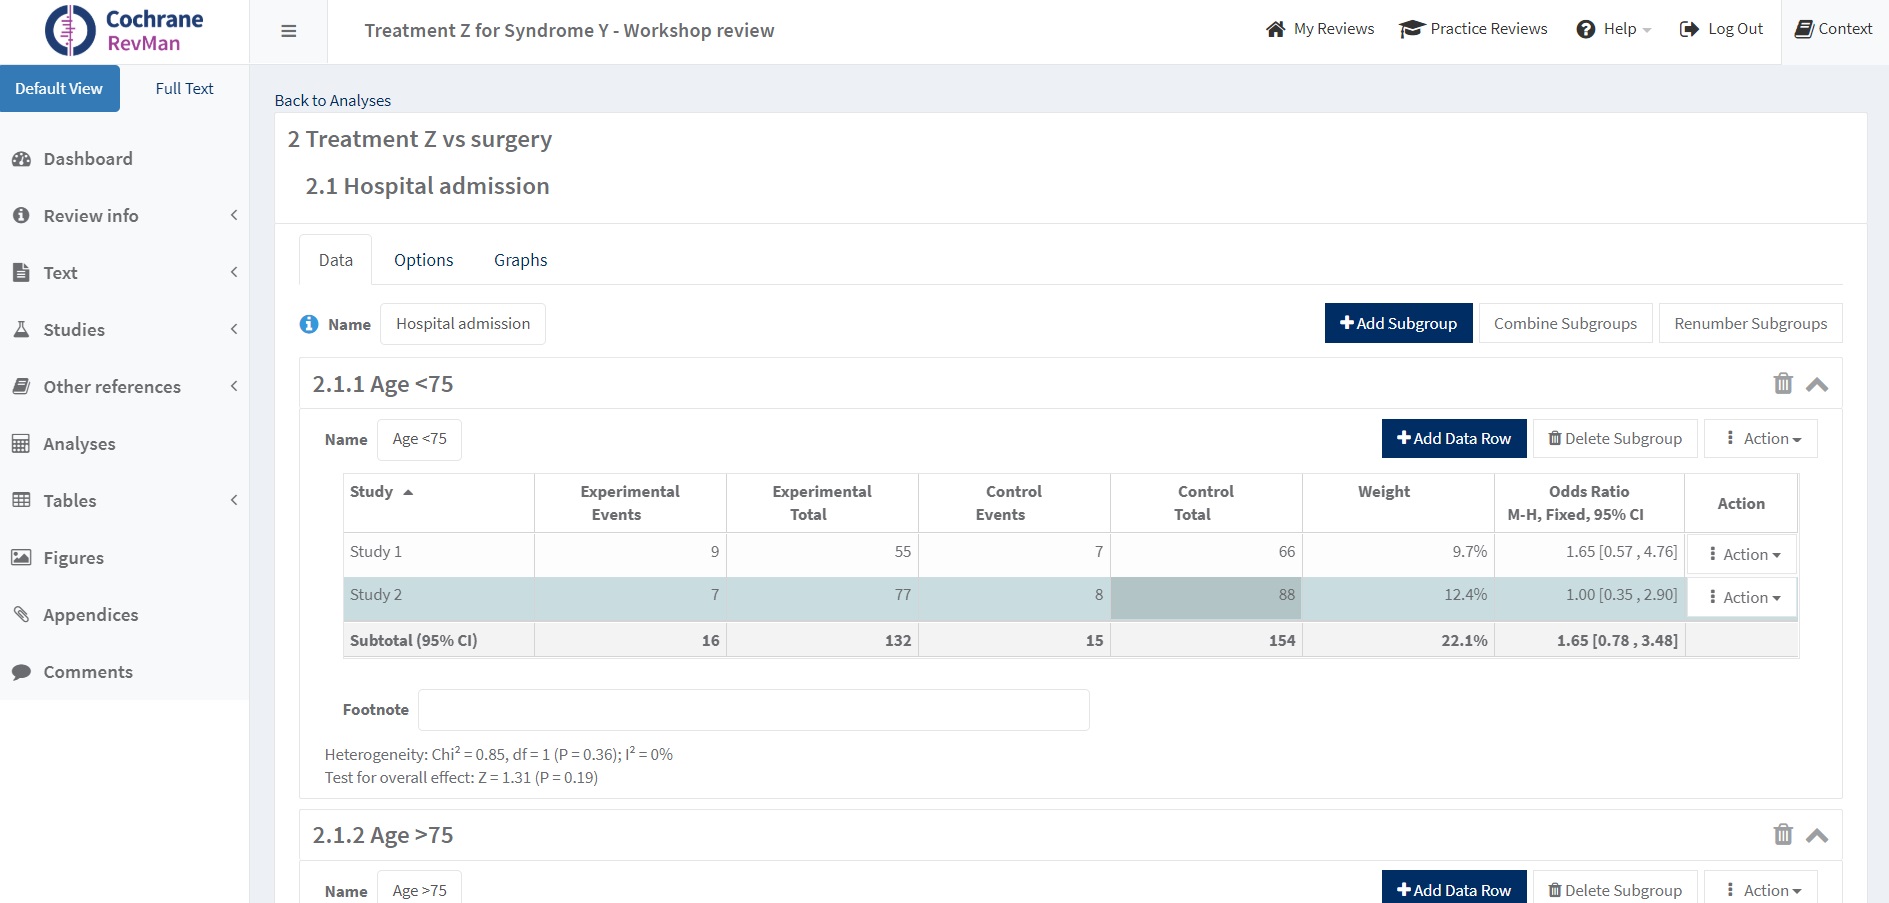Screen dimensions: 1889x903
Task: Go to My Reviews home
Action: pos(1320,29)
